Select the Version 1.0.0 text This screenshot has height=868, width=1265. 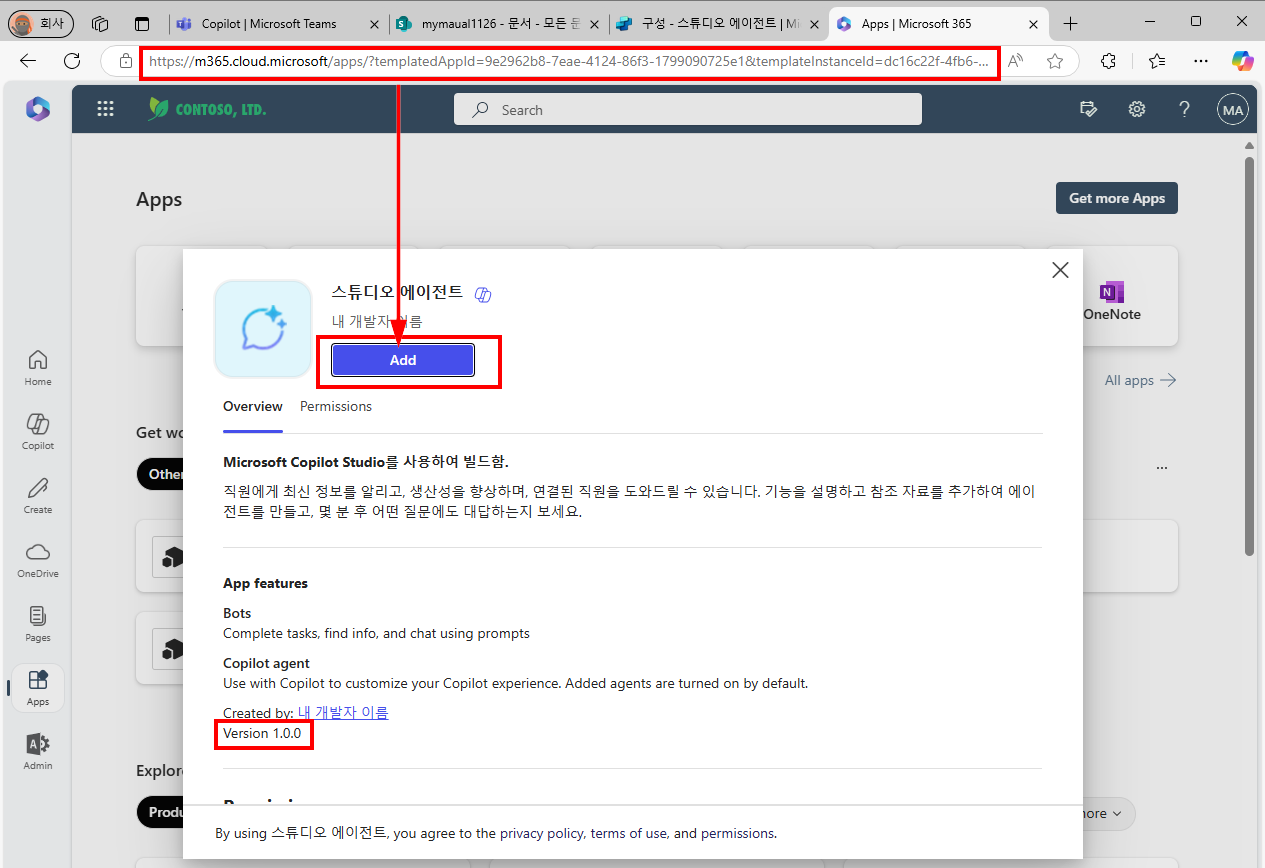pyautogui.click(x=262, y=734)
